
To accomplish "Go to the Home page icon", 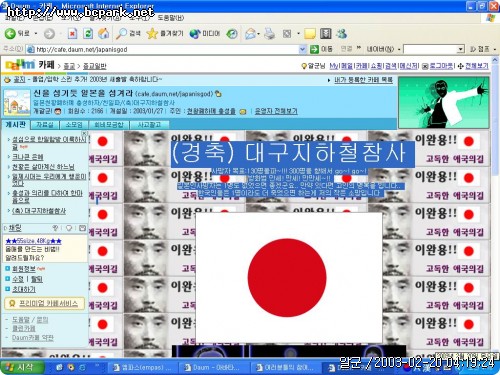I will pyautogui.click(x=104, y=33).
